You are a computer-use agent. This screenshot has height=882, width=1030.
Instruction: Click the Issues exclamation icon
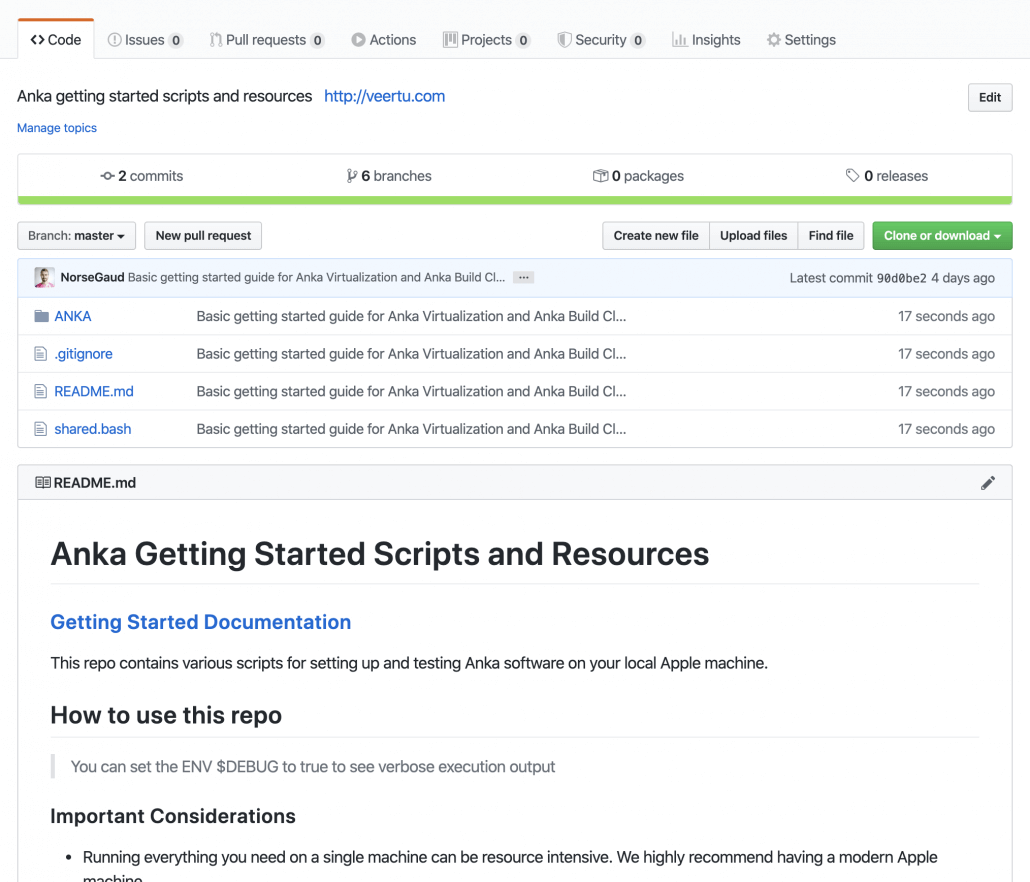coord(114,39)
